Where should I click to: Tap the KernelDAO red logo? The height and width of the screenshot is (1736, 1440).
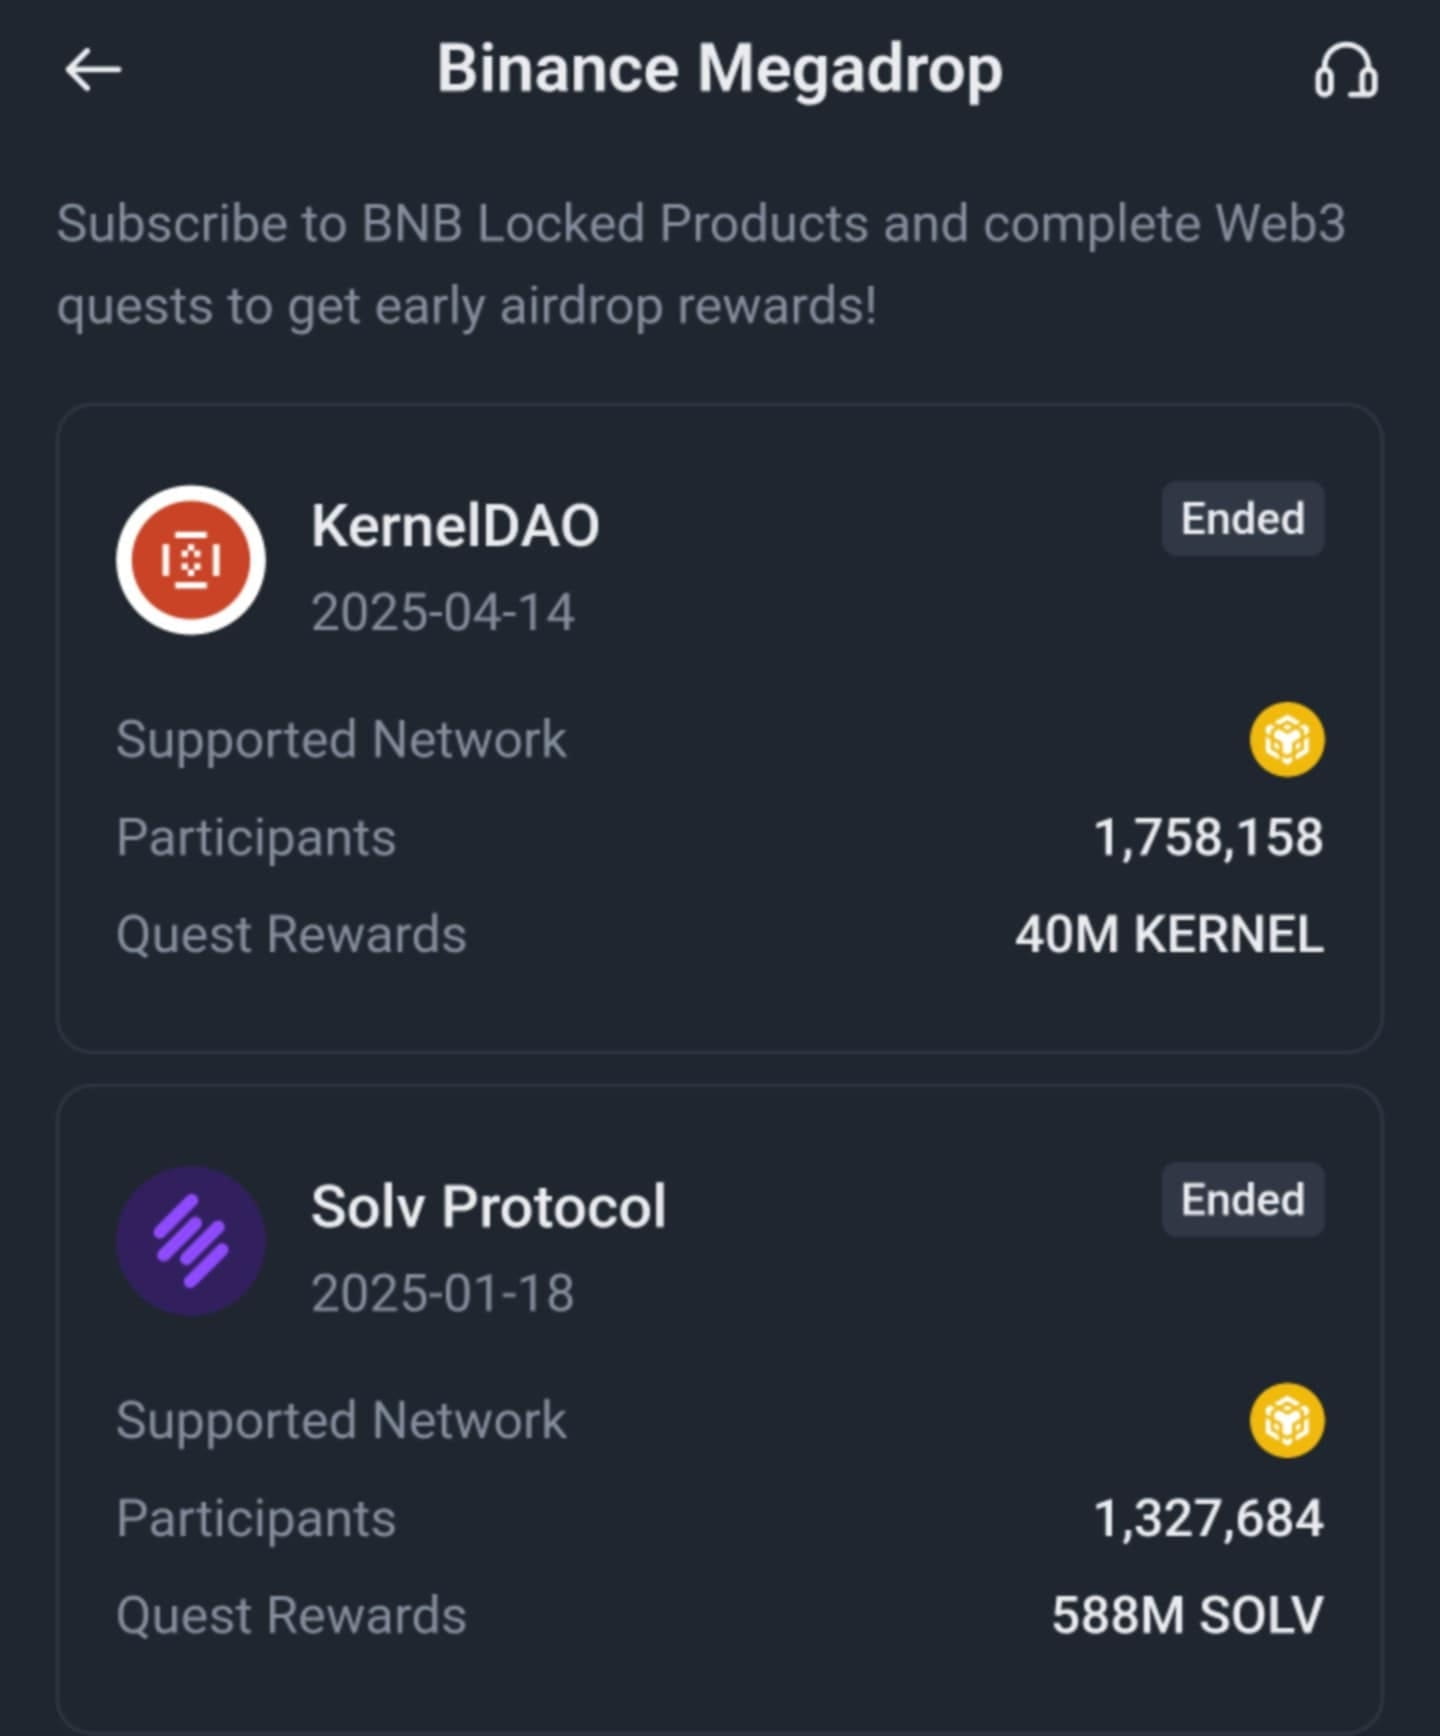tap(191, 560)
